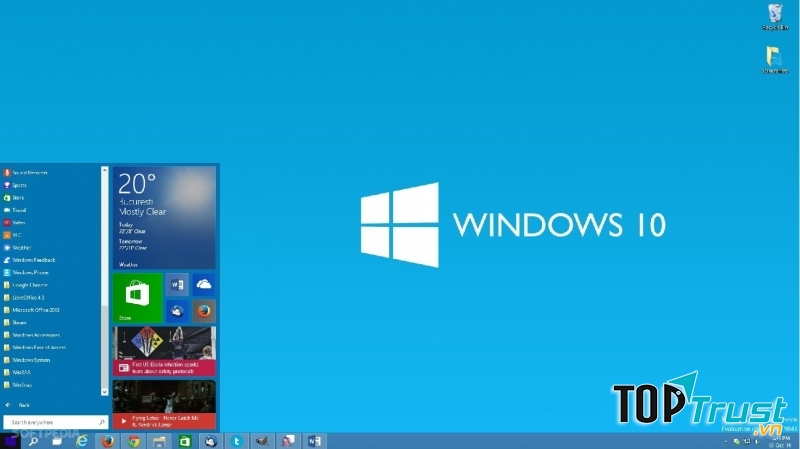Open the Screenshots folder on the desktop
800x449 pixels.
tap(775, 60)
